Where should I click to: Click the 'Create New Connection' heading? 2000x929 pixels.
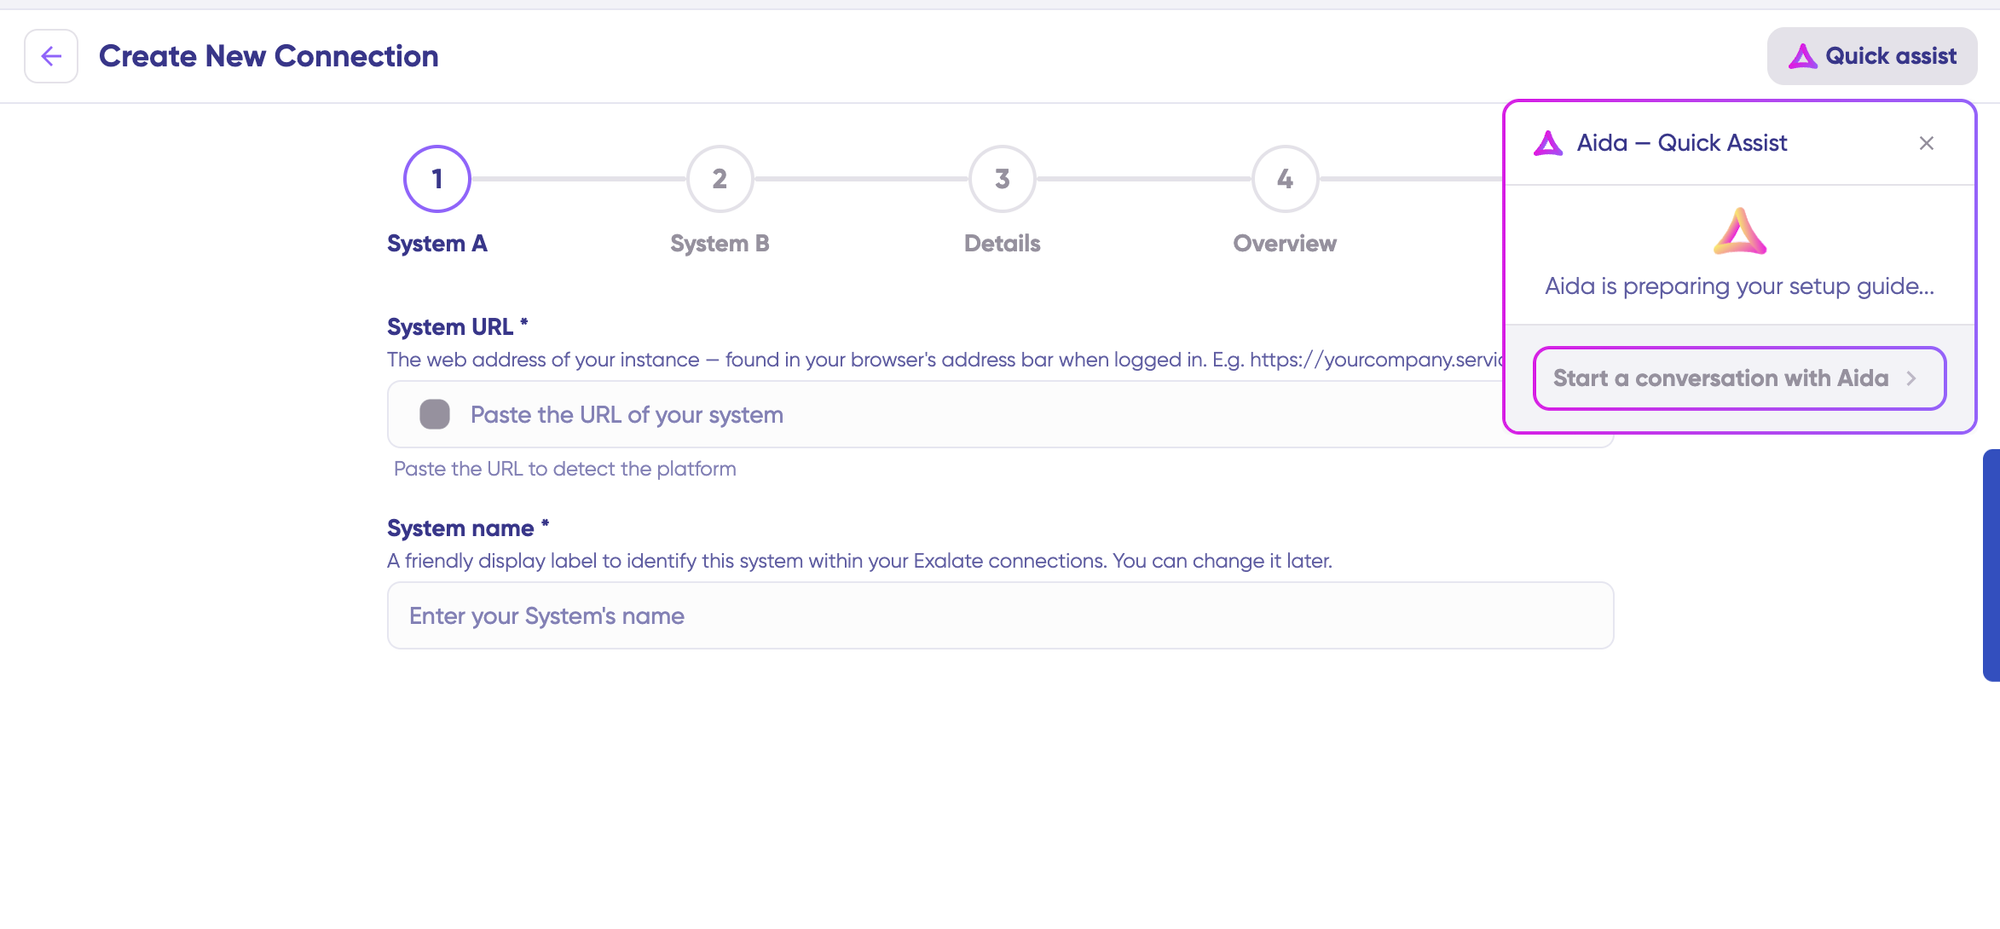click(x=268, y=56)
